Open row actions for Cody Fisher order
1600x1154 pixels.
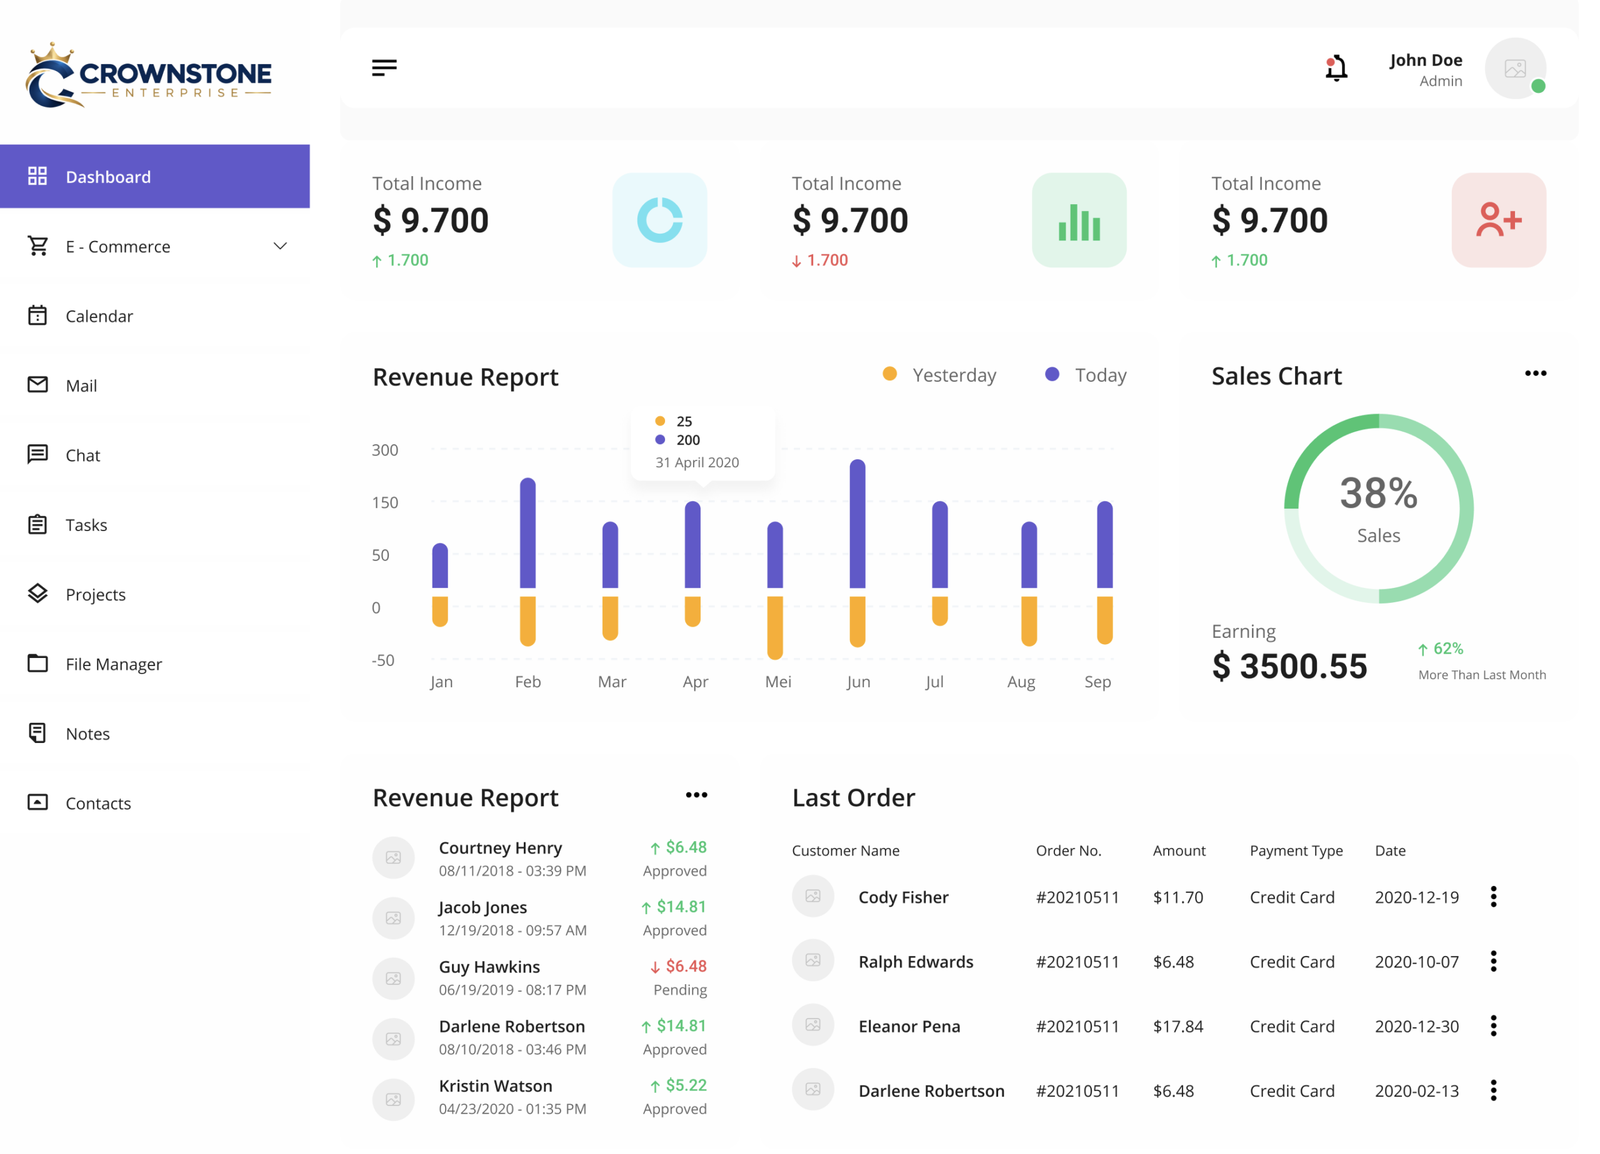tap(1494, 897)
